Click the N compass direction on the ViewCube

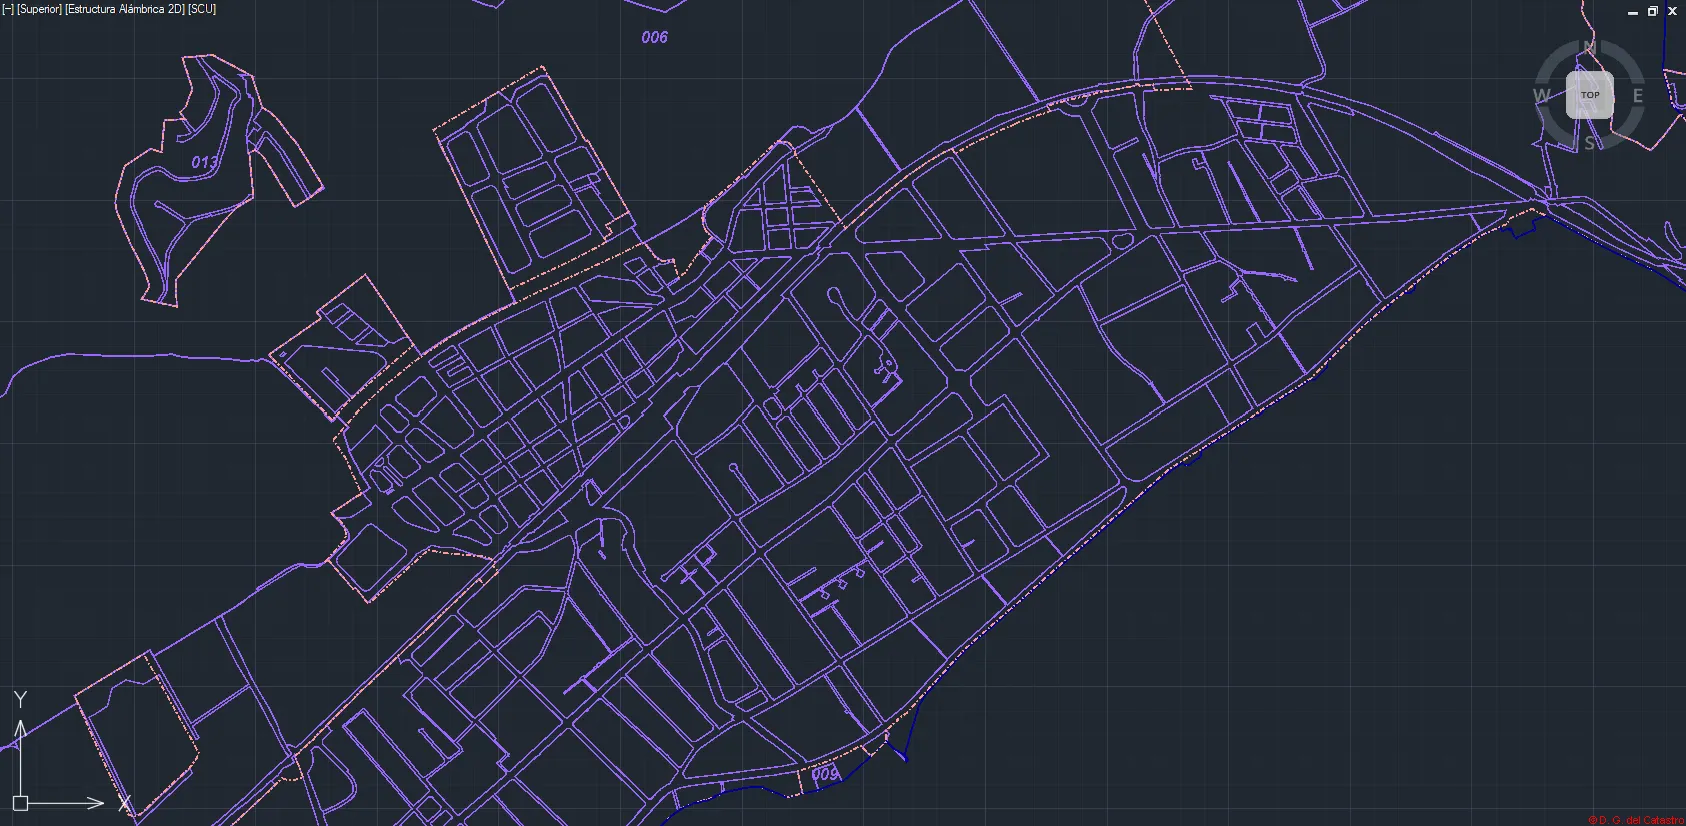(x=1590, y=48)
